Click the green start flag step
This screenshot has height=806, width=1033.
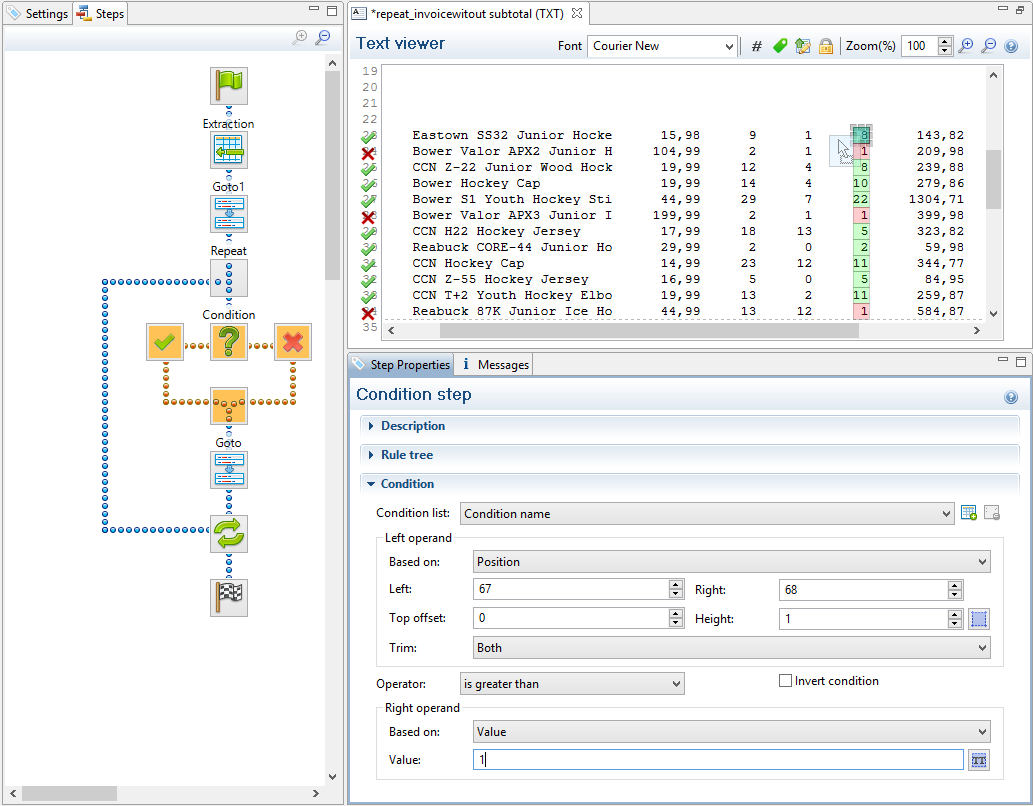[x=229, y=87]
